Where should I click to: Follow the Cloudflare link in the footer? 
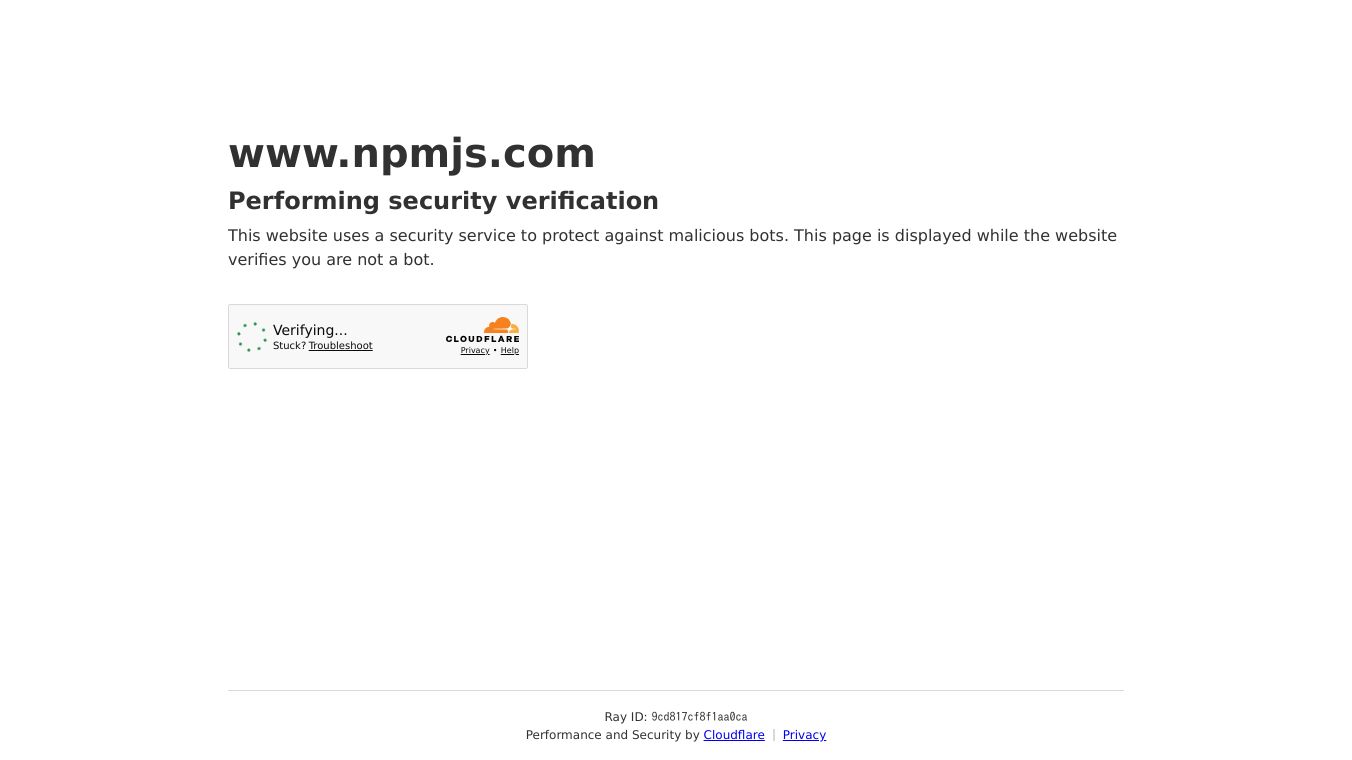tap(734, 735)
